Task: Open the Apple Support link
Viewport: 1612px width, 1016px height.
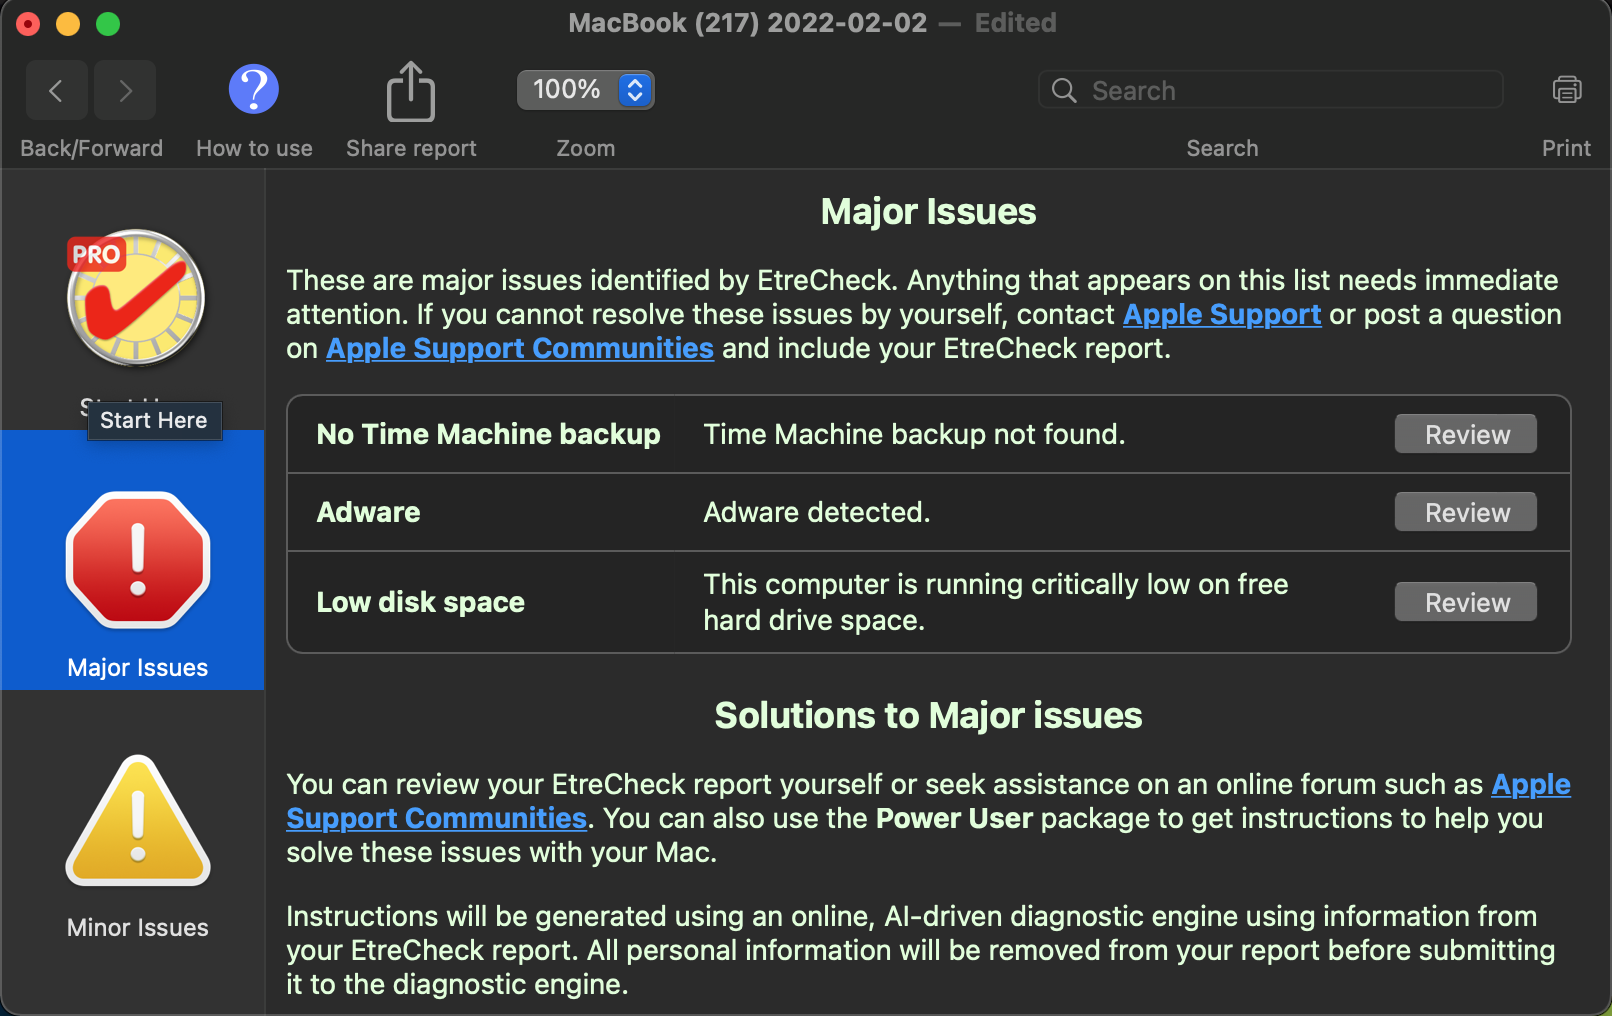Action: click(1222, 314)
